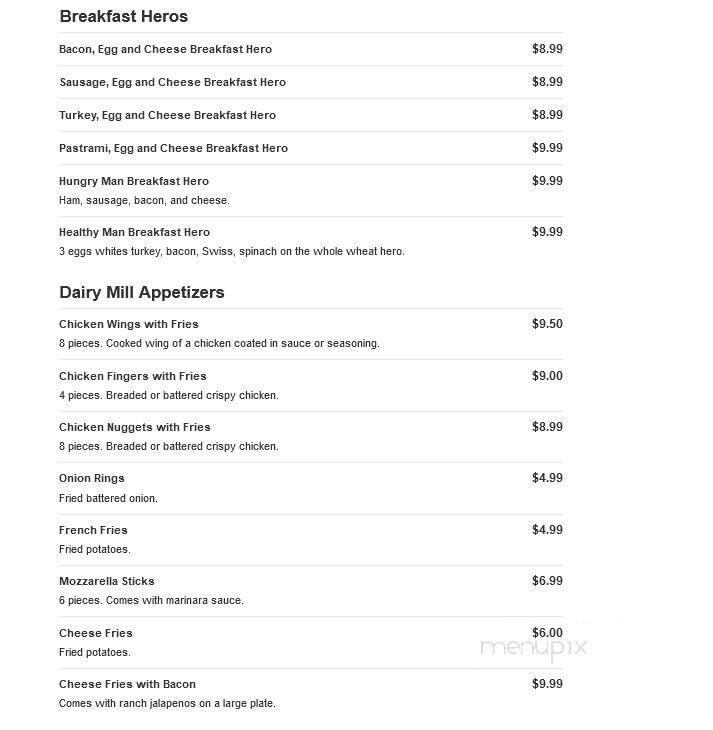This screenshot has width=713, height=730.
Task: Click the Breakfast Heros section heading
Action: 123,17
